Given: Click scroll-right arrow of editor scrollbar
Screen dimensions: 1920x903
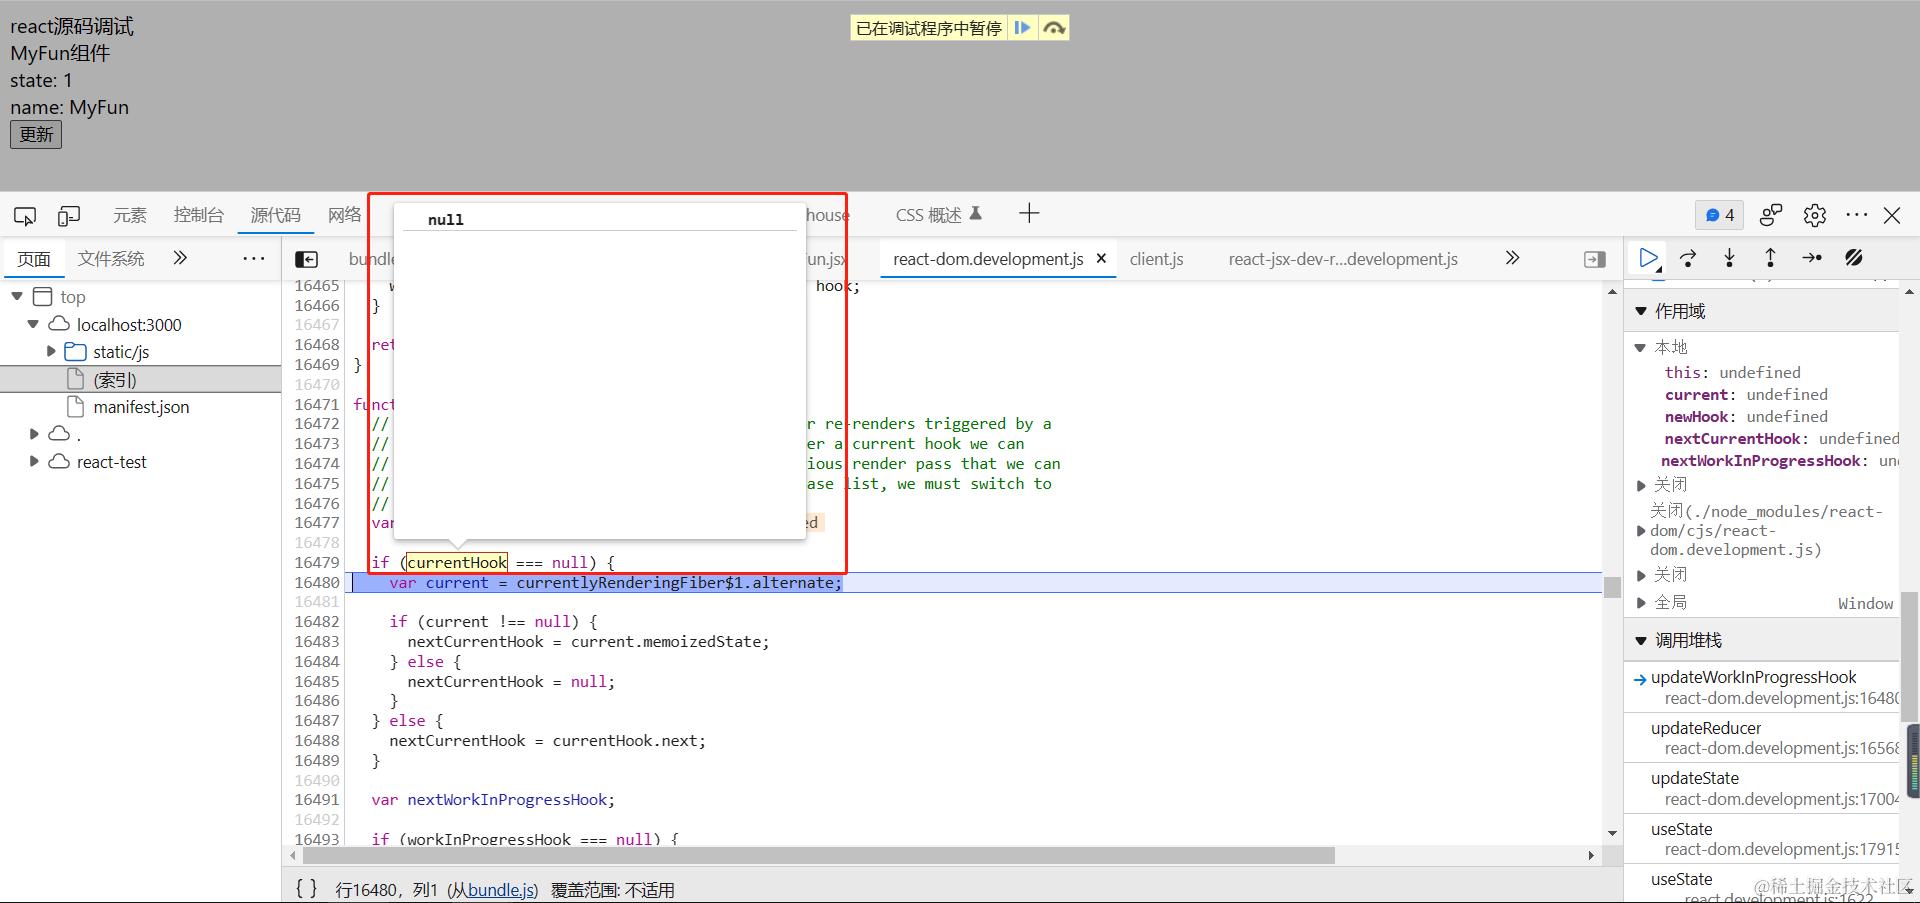Looking at the screenshot, I should [x=1591, y=855].
